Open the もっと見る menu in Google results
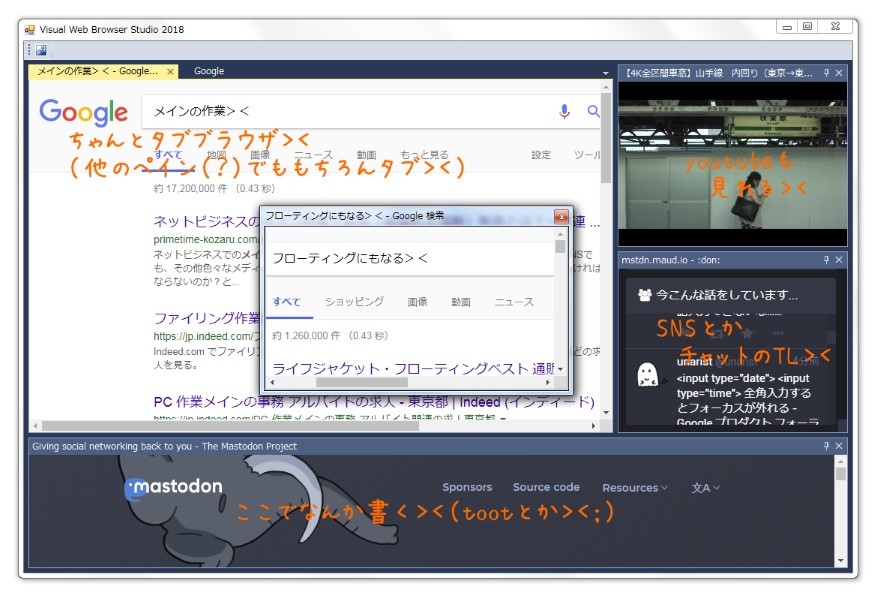Viewport: 872px width, 596px height. 424,155
